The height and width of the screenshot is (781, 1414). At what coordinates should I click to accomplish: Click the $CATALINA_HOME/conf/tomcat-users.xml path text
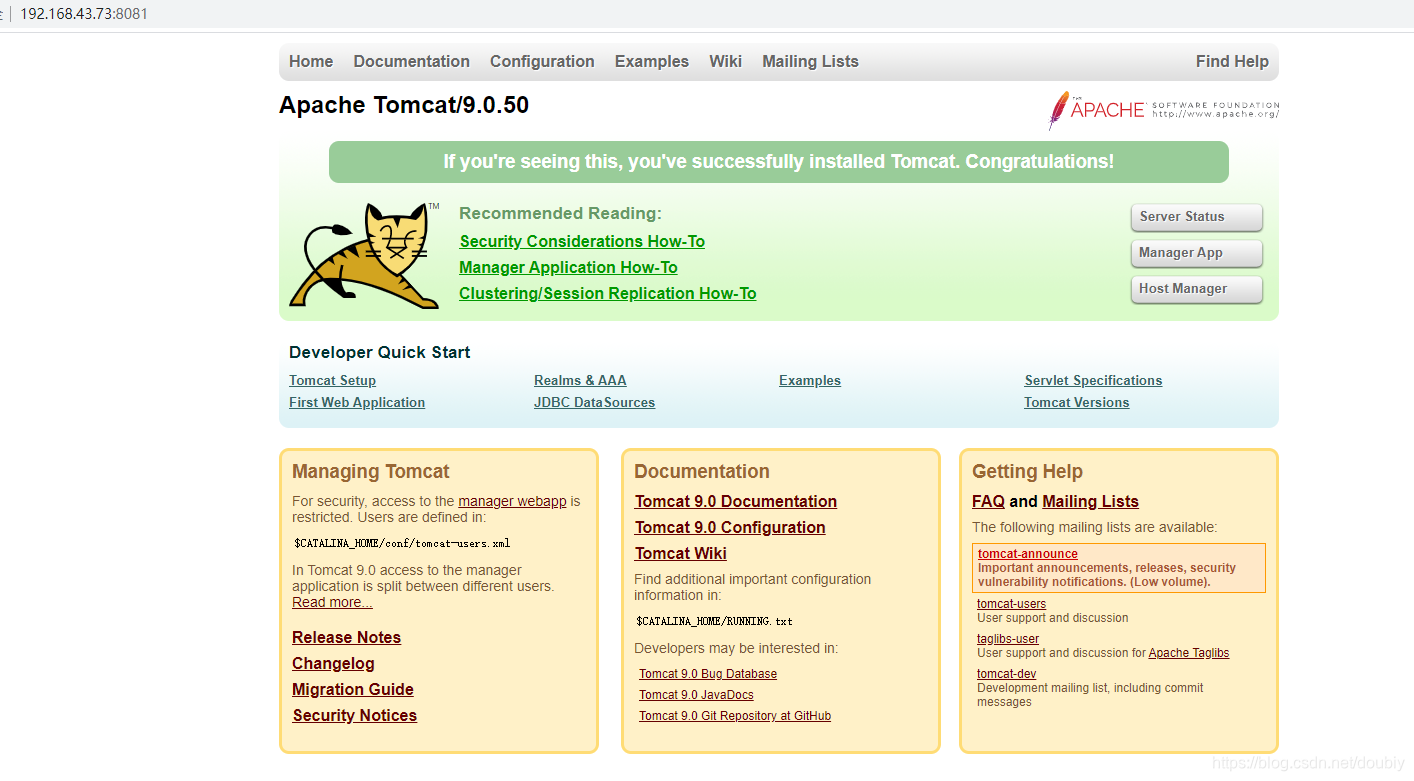point(402,543)
